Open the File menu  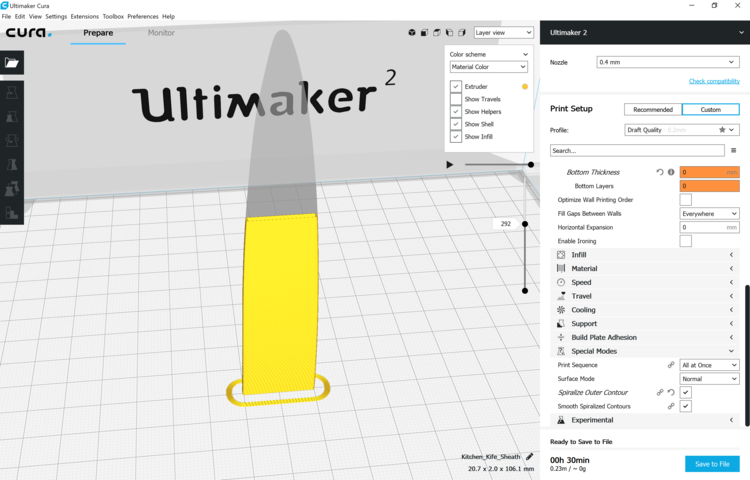6,16
